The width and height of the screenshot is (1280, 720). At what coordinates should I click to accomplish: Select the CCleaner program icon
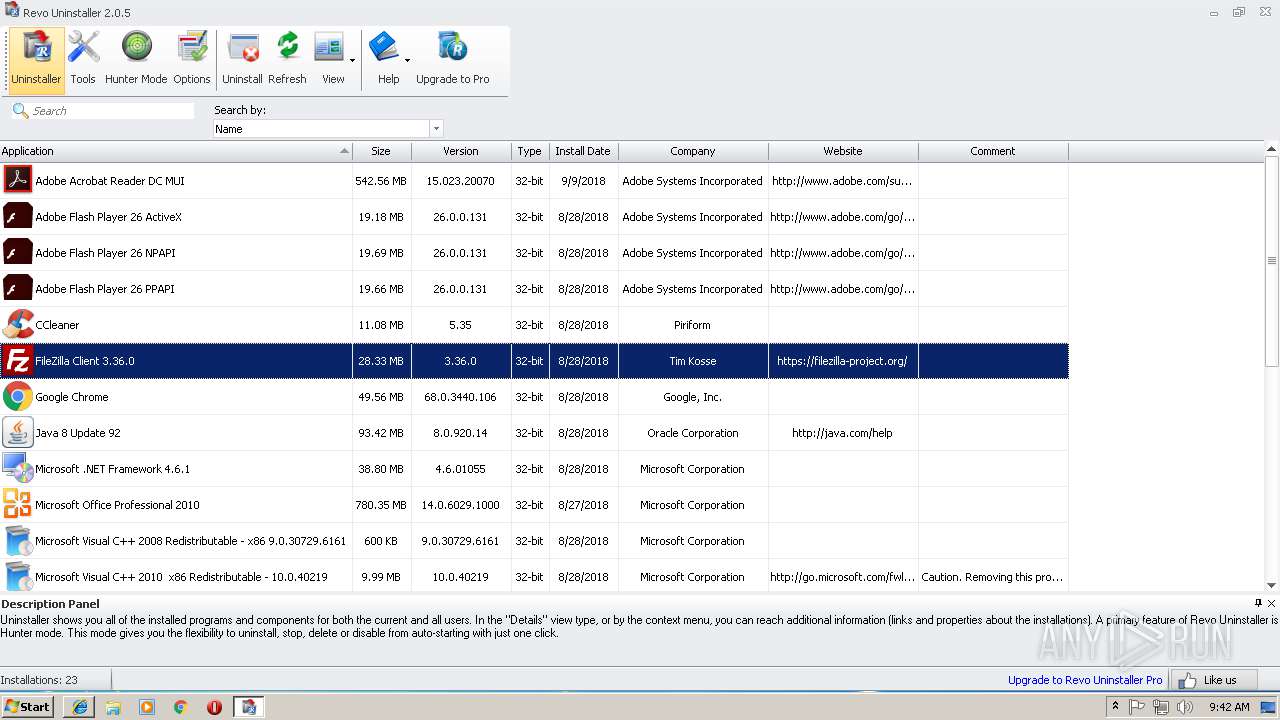pos(17,325)
